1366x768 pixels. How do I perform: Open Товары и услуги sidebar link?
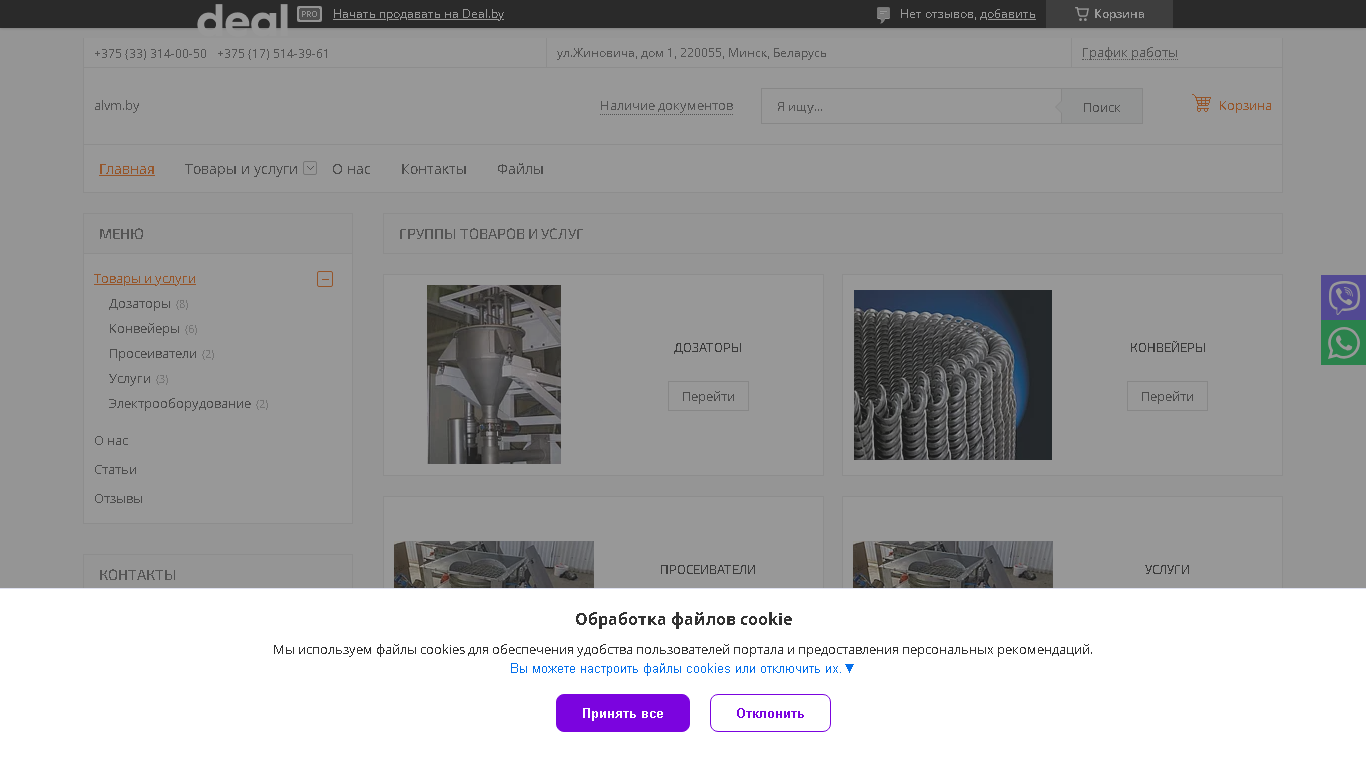145,278
